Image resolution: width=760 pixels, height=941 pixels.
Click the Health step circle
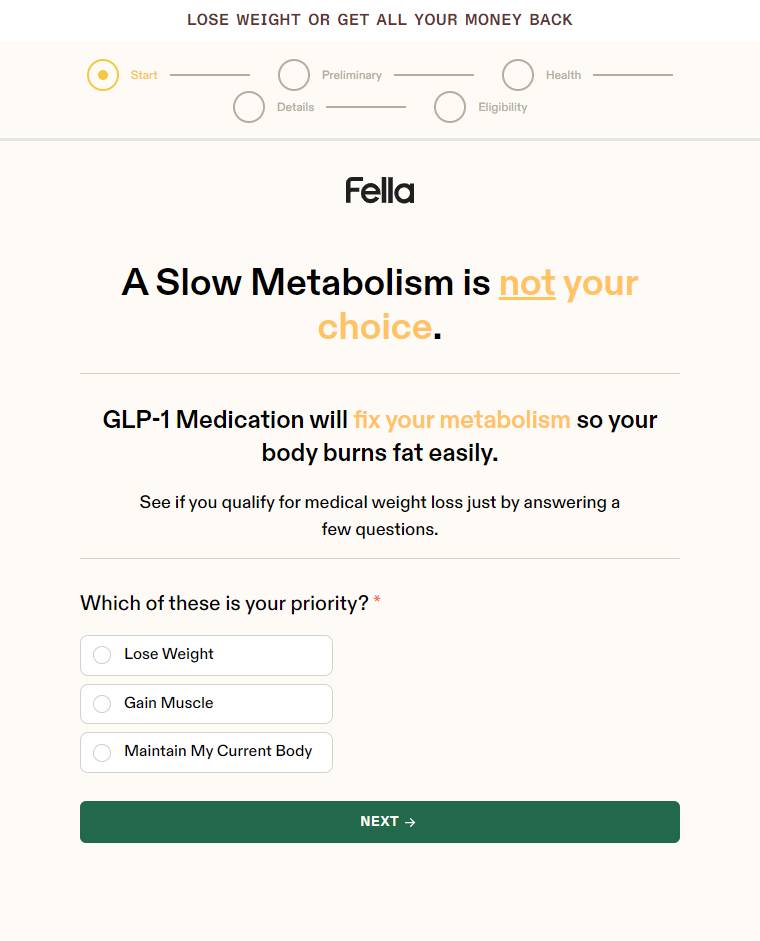click(x=518, y=75)
